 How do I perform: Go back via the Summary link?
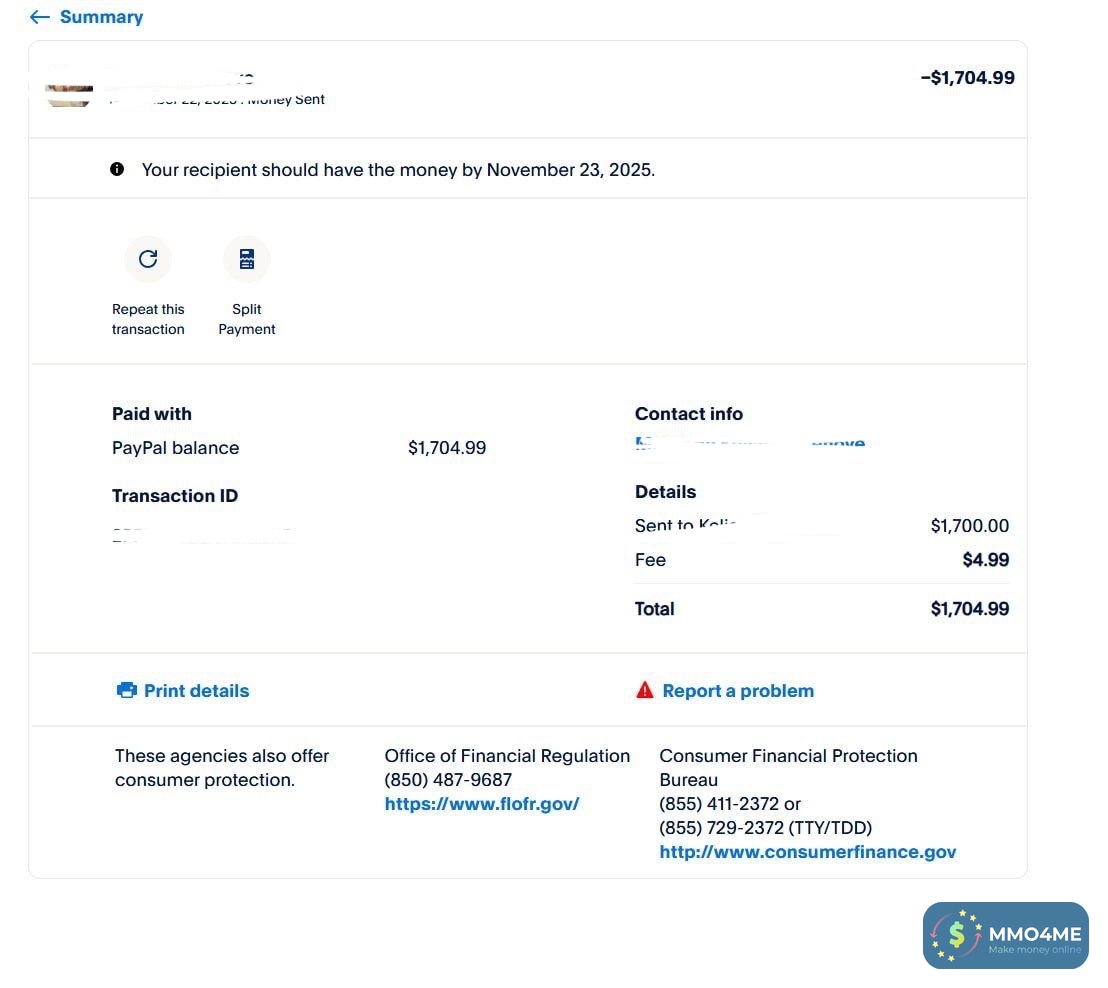101,17
